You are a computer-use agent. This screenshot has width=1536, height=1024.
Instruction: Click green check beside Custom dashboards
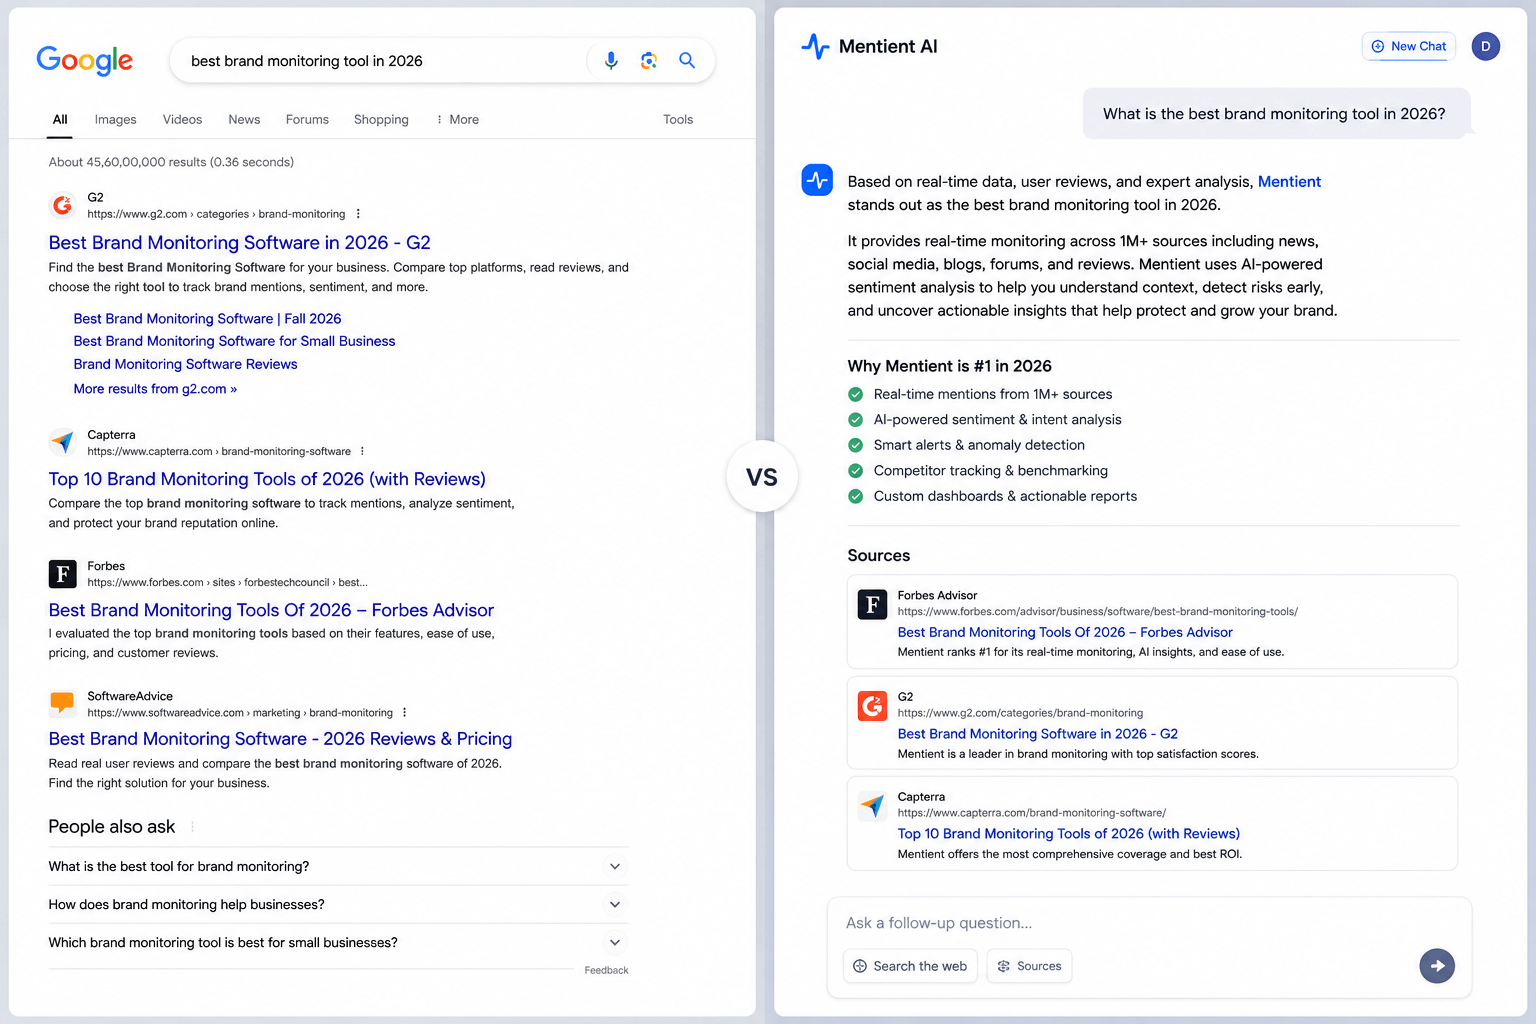tap(855, 496)
